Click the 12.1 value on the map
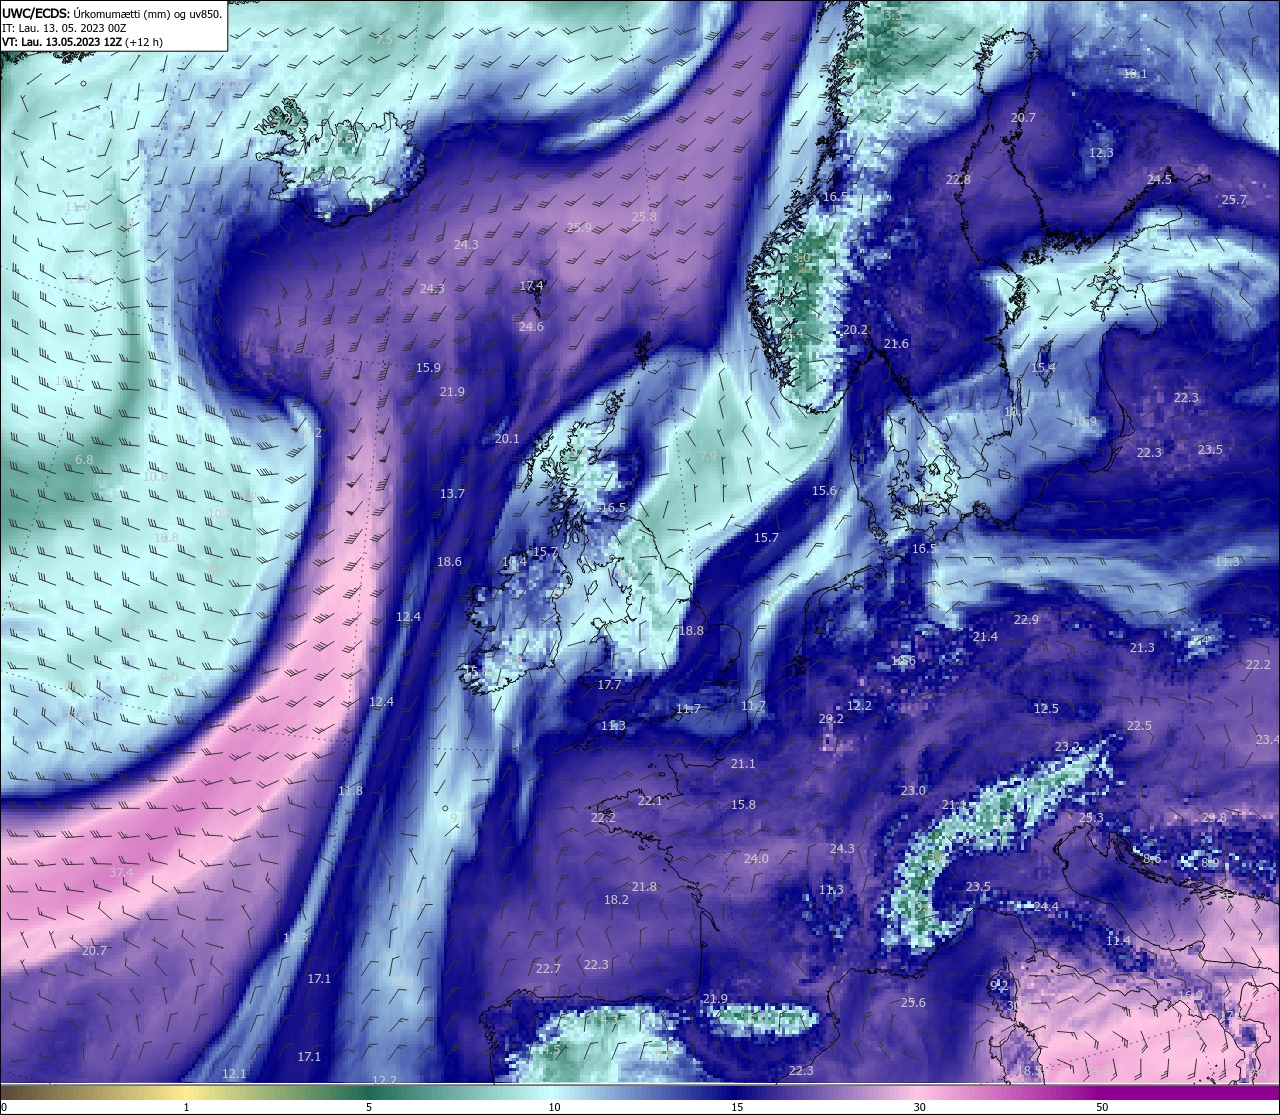 (234, 1073)
